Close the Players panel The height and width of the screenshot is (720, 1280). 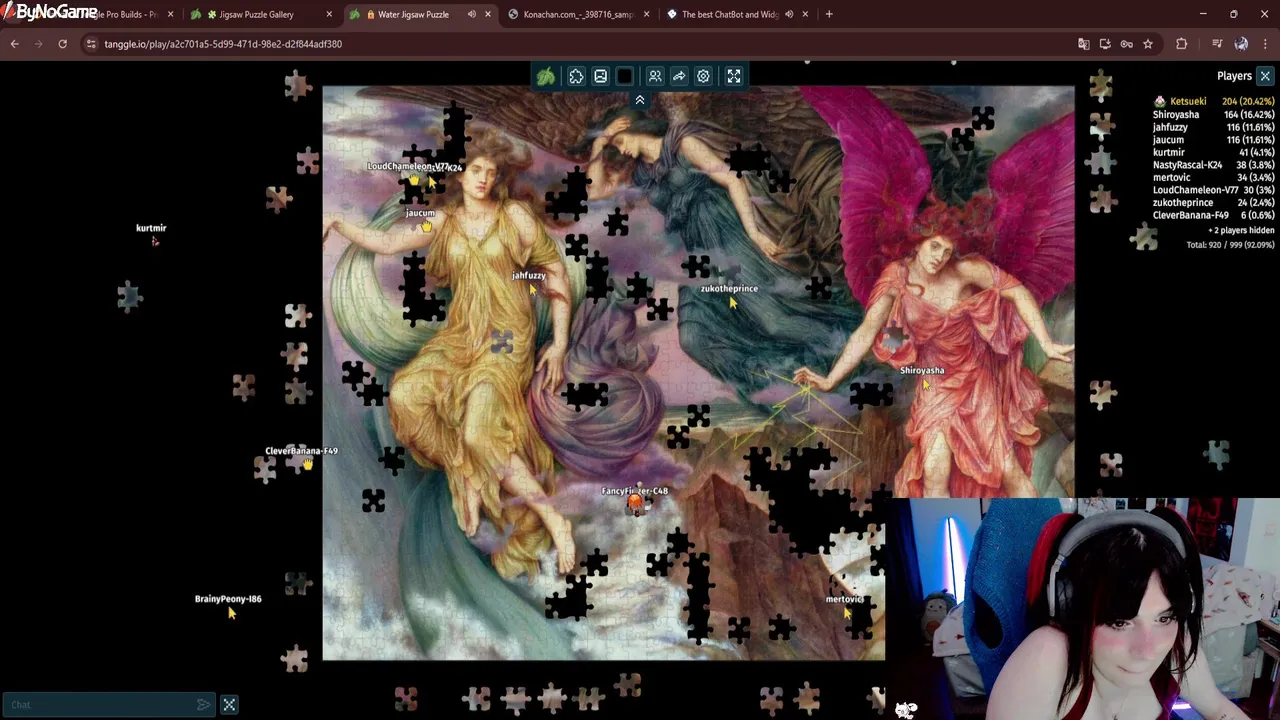pyautogui.click(x=1265, y=76)
